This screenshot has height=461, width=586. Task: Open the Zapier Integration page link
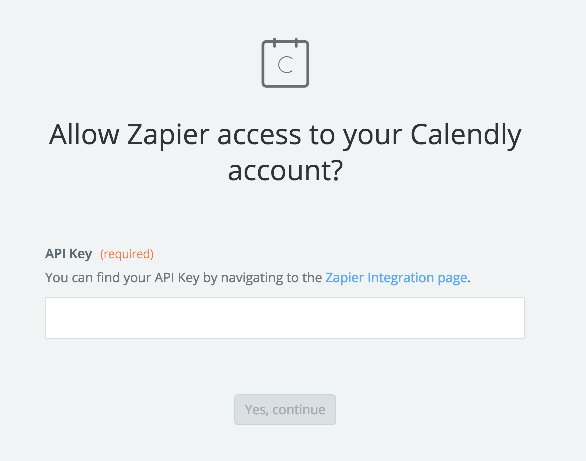396,278
